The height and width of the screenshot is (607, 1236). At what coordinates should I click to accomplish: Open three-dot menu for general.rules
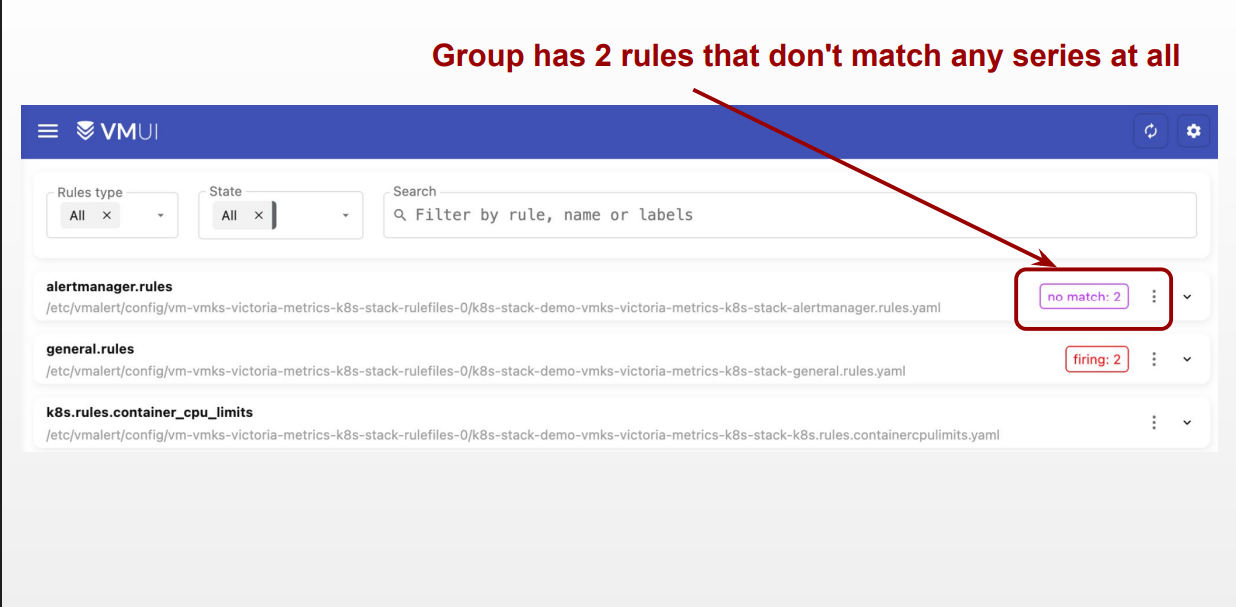click(1154, 359)
